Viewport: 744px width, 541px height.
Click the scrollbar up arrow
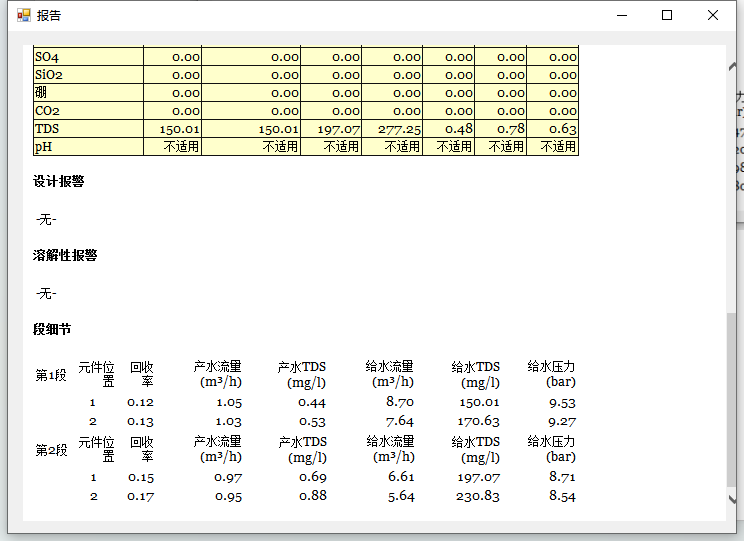(x=733, y=66)
